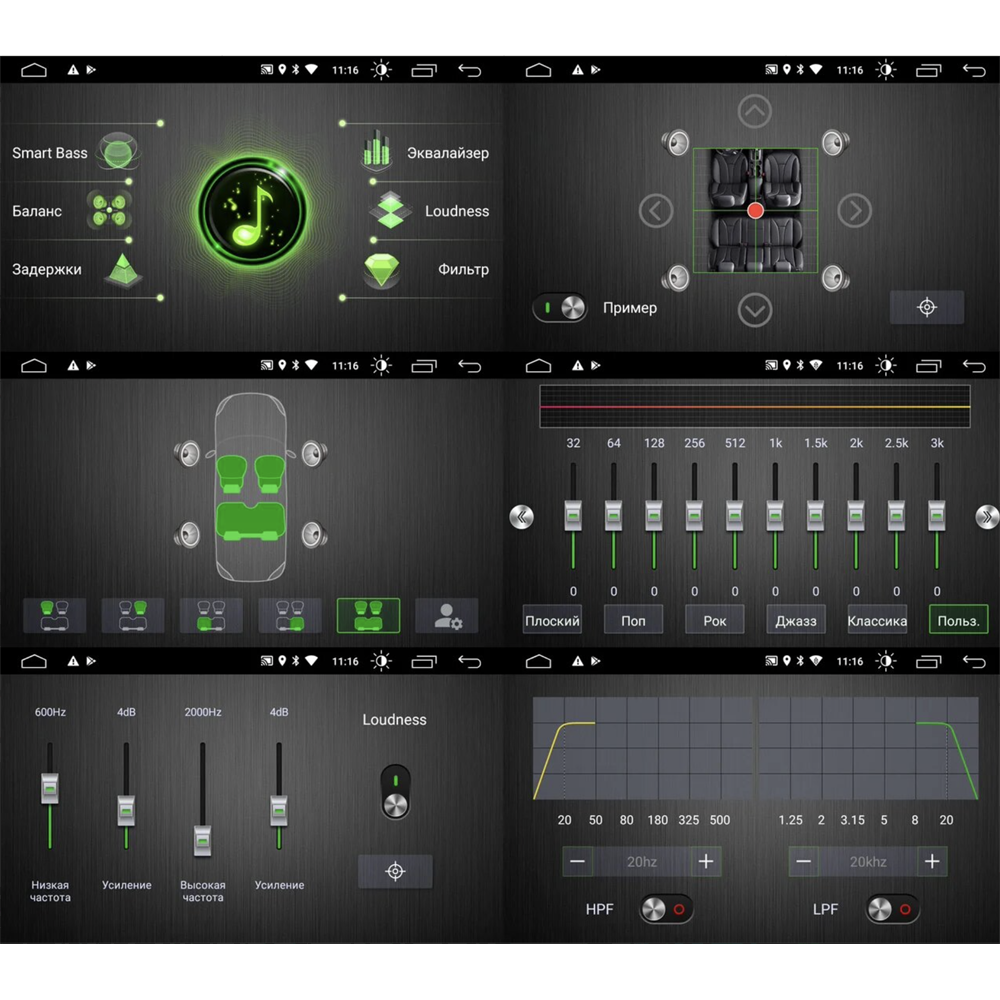Reset balance with crosshair button near Пример
The image size is (1000, 1000).
[927, 307]
